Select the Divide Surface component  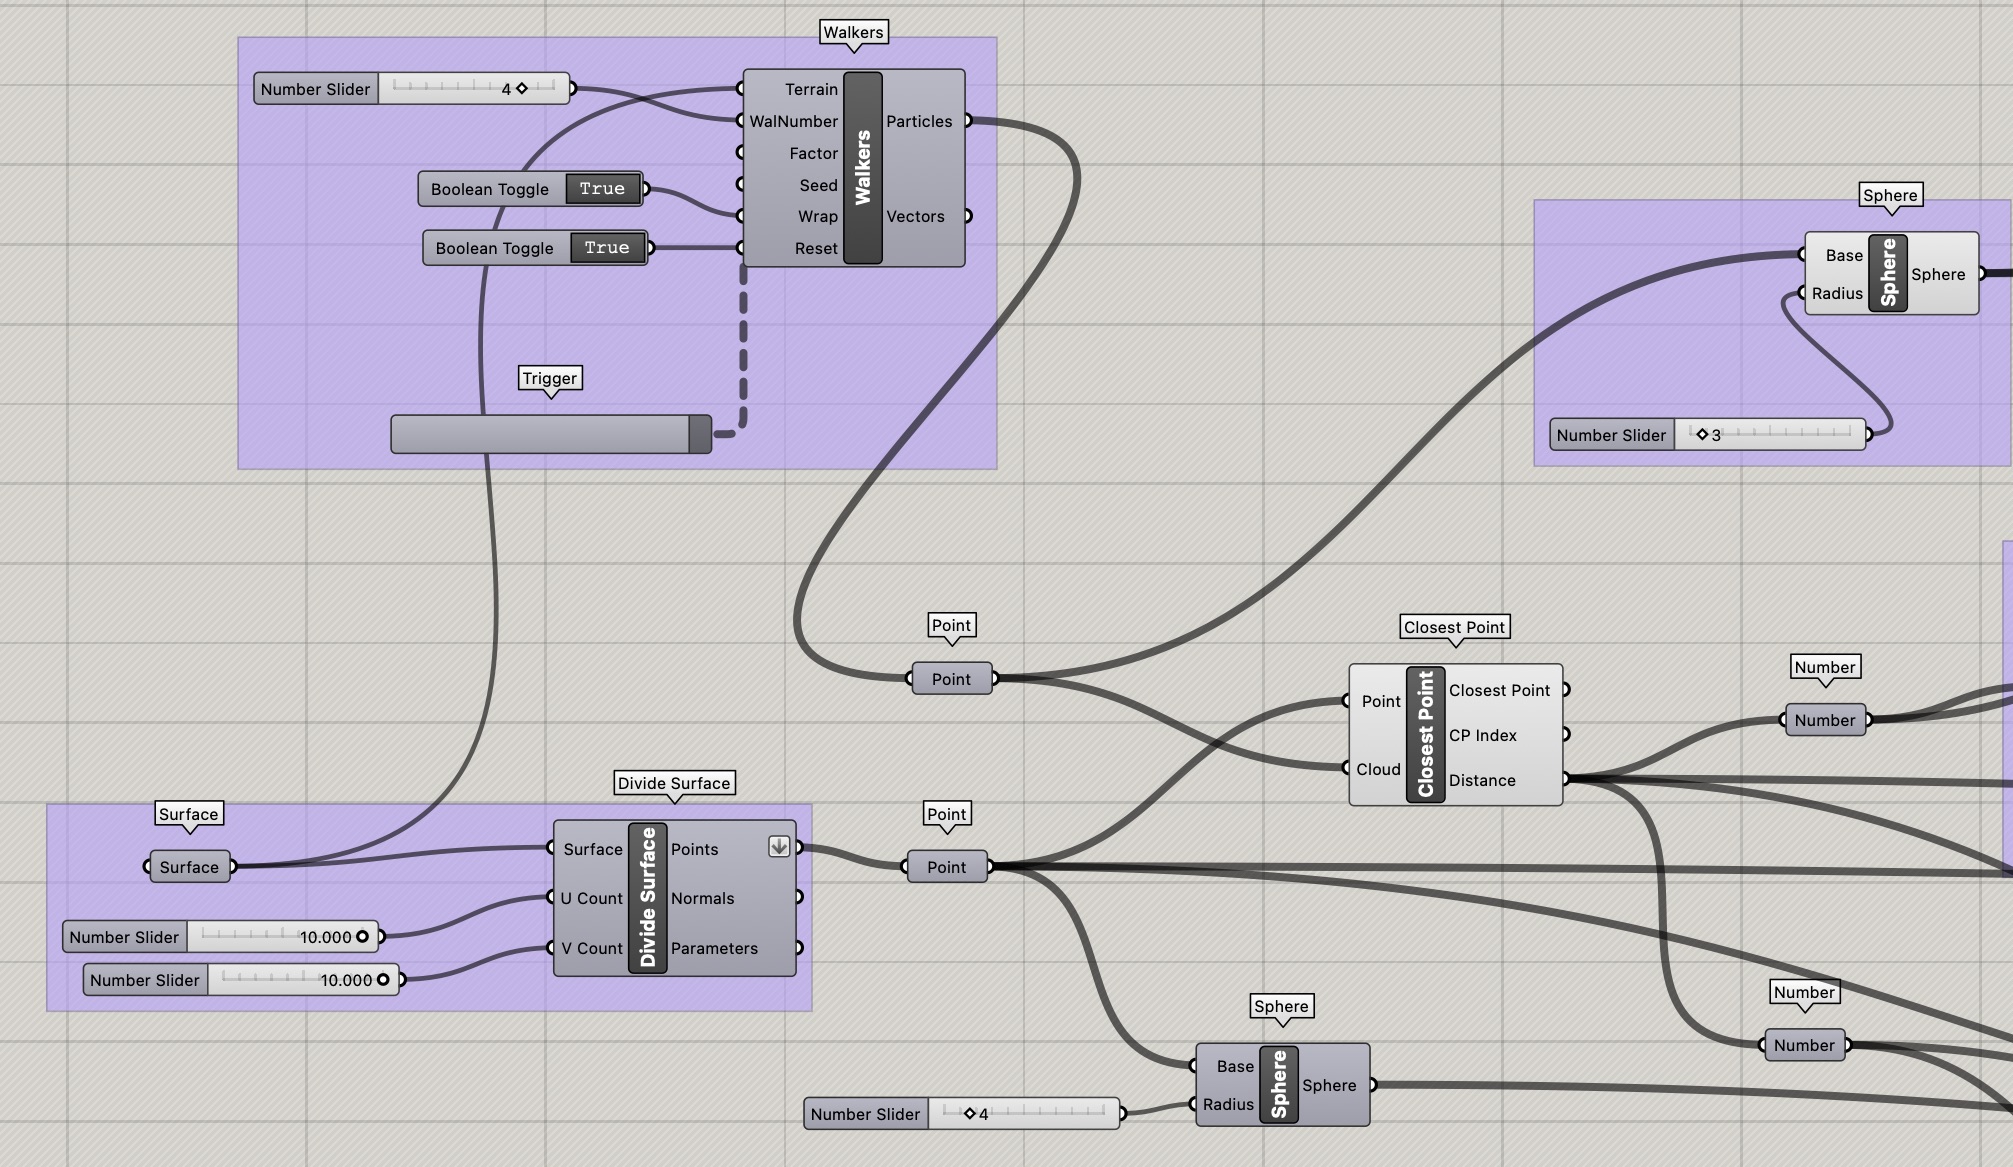coord(645,898)
